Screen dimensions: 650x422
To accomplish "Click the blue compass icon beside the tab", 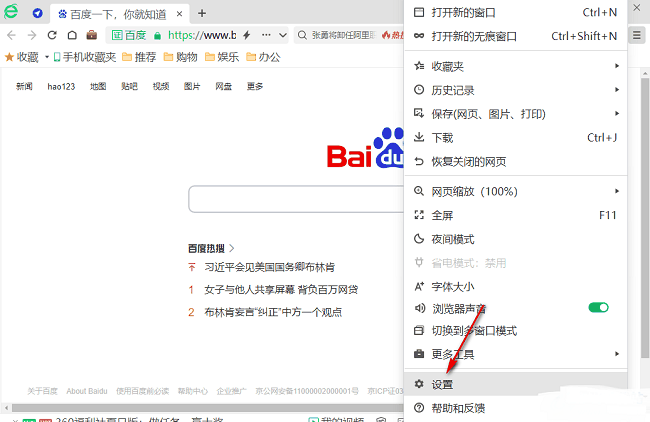I will click(37, 13).
